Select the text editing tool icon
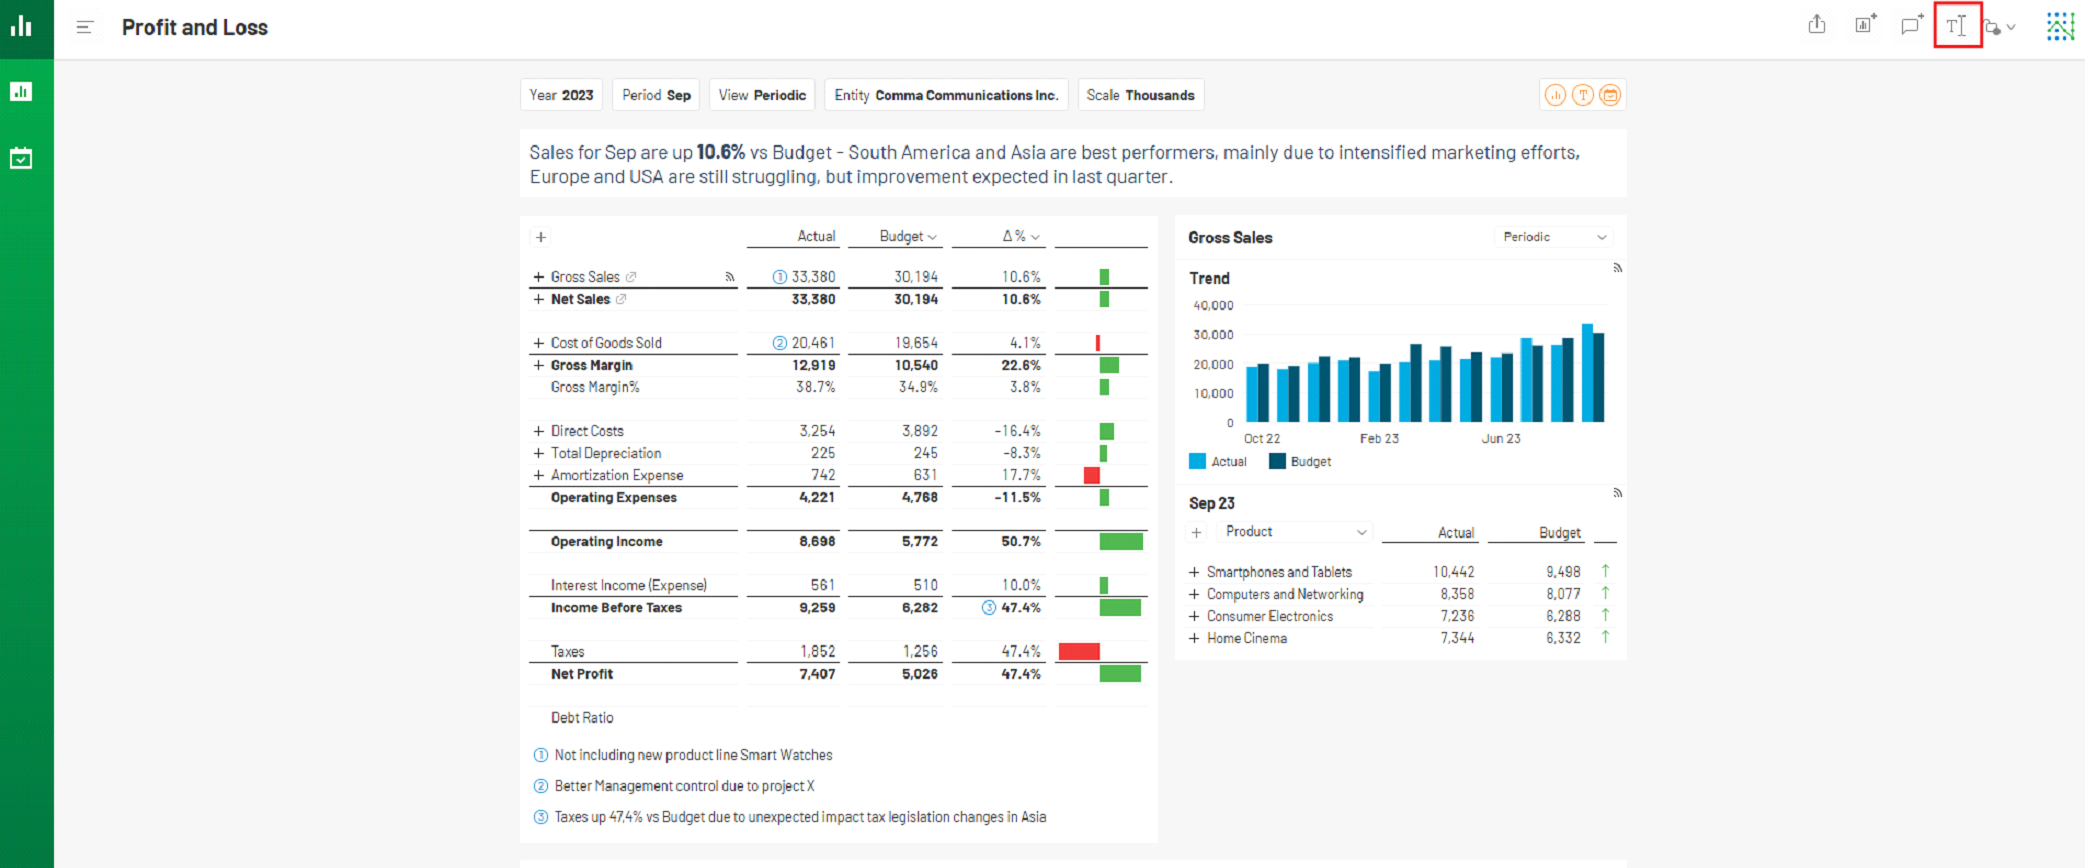The image size is (2085, 868). (1957, 26)
